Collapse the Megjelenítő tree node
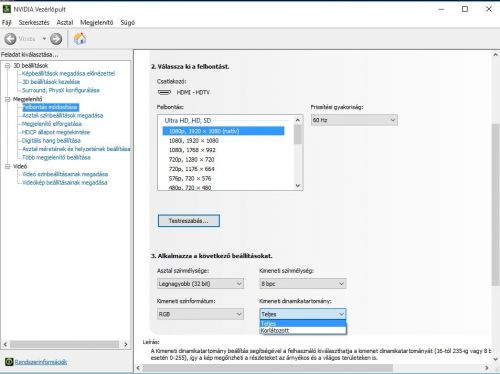The image size is (500, 374). (x=8, y=99)
